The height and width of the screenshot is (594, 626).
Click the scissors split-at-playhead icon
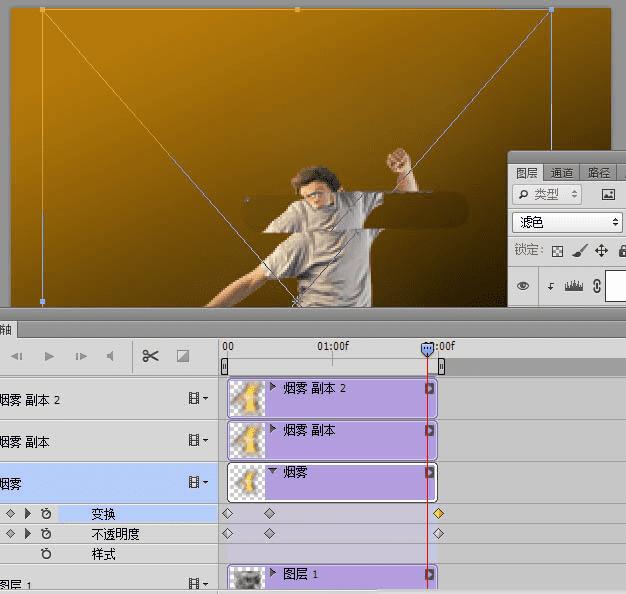point(151,355)
